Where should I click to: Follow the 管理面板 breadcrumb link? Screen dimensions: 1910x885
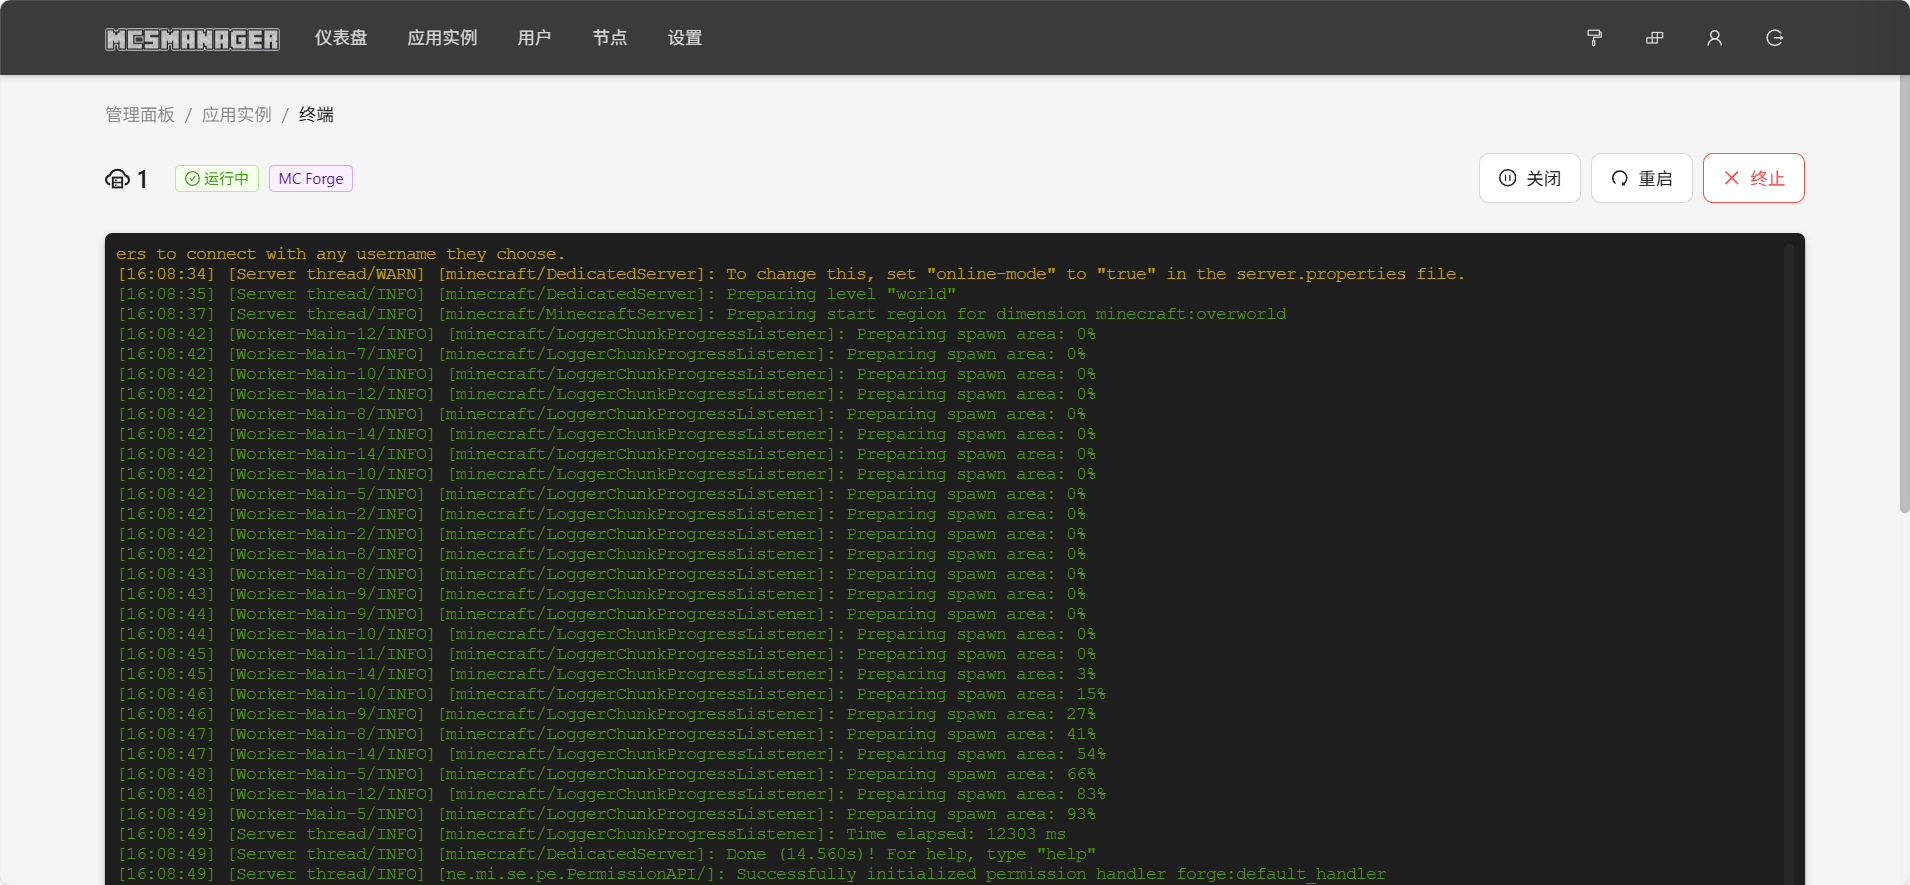(x=140, y=115)
